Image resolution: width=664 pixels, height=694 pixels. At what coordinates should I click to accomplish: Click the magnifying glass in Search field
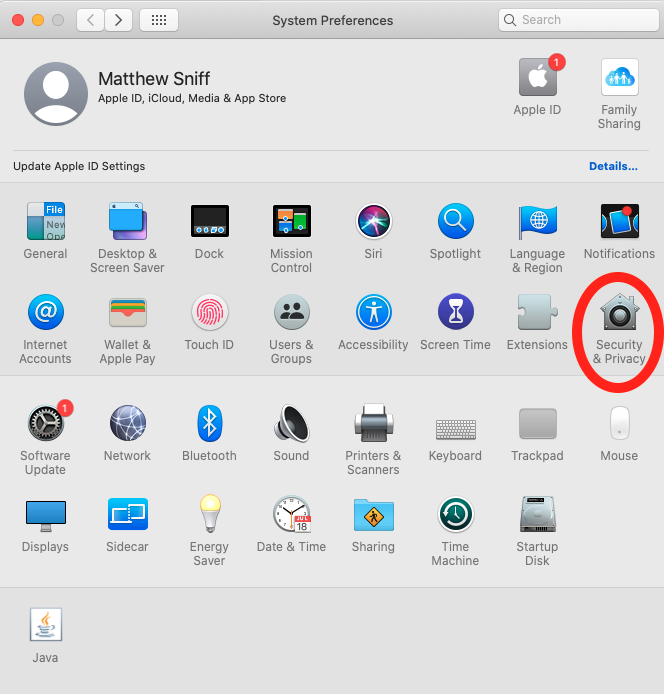(510, 20)
